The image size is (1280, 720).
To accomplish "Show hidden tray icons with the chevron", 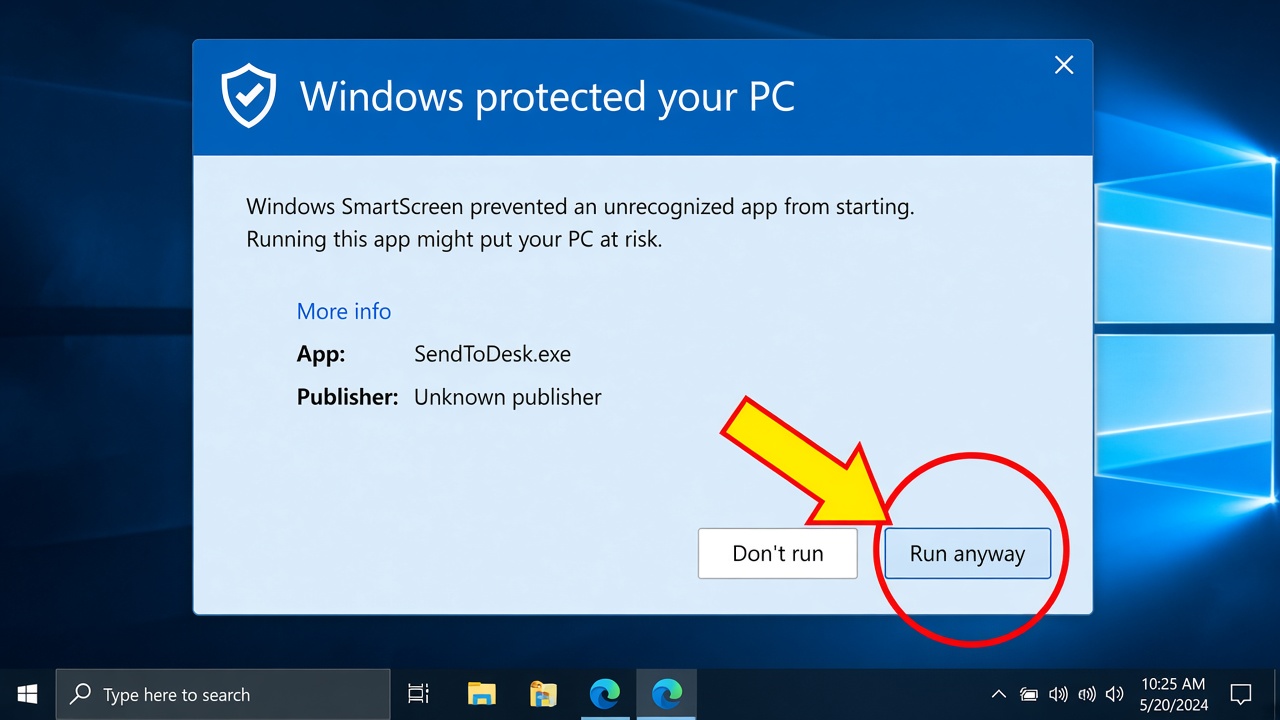I will pos(998,694).
